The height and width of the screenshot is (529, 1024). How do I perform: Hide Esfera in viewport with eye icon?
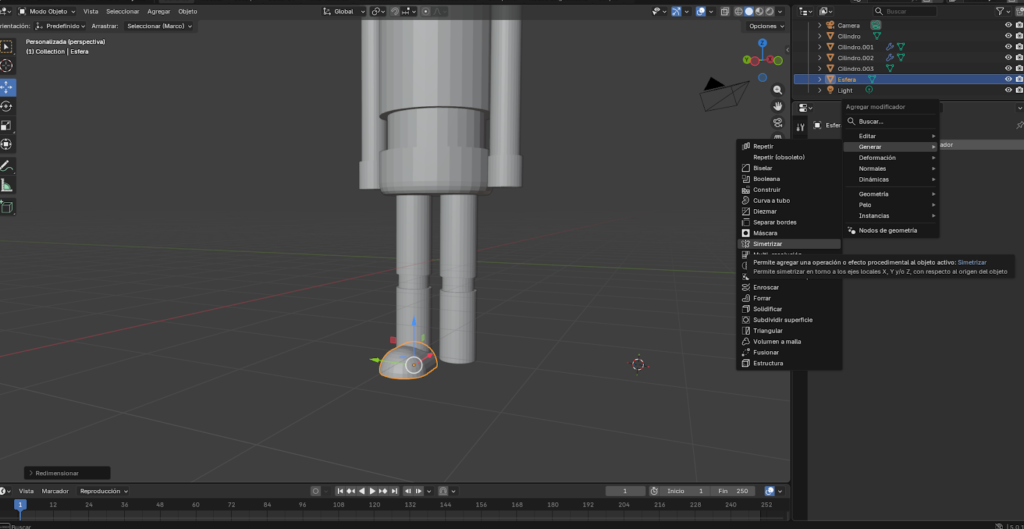pos(1008,79)
